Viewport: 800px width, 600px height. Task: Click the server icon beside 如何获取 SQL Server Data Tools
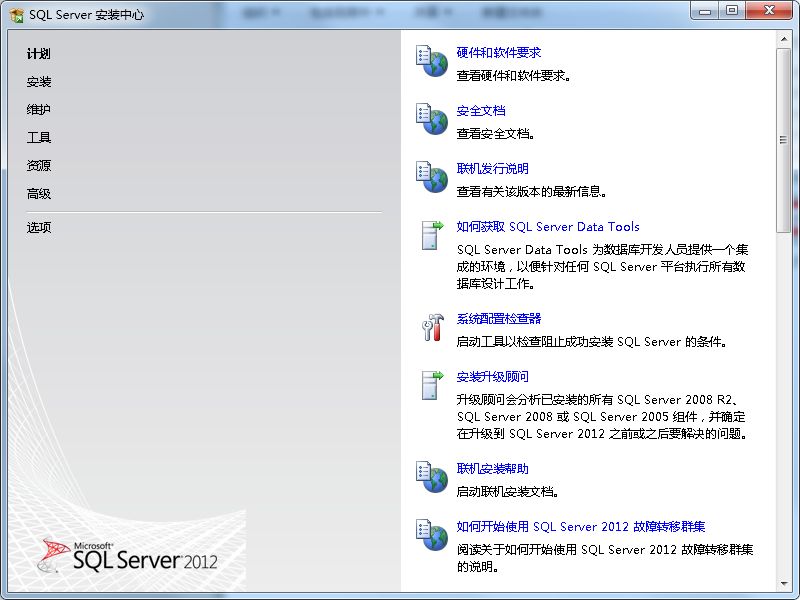[x=432, y=235]
